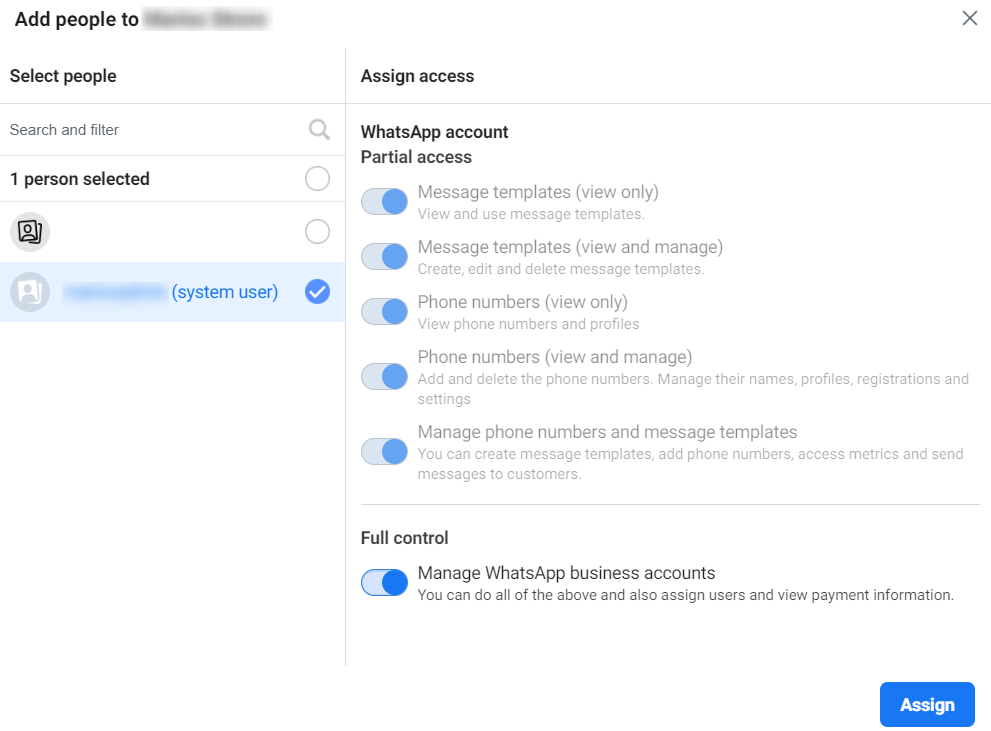
Task: Toggle Message templates (view only) switch
Action: pyautogui.click(x=384, y=202)
